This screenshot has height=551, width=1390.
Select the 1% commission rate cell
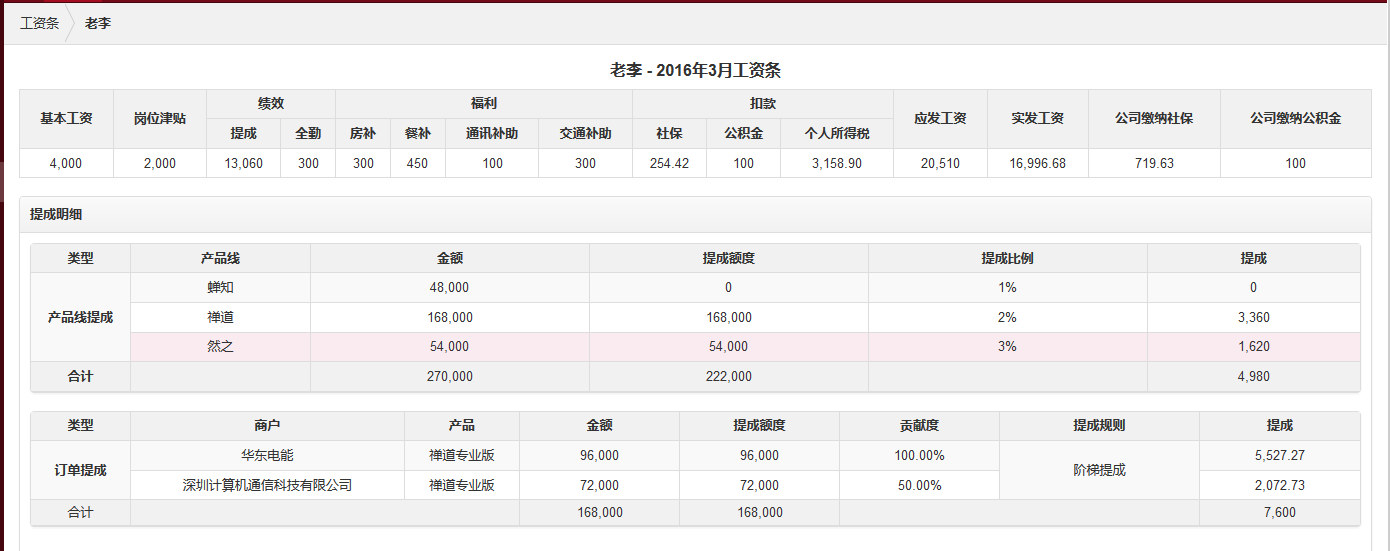1007,287
